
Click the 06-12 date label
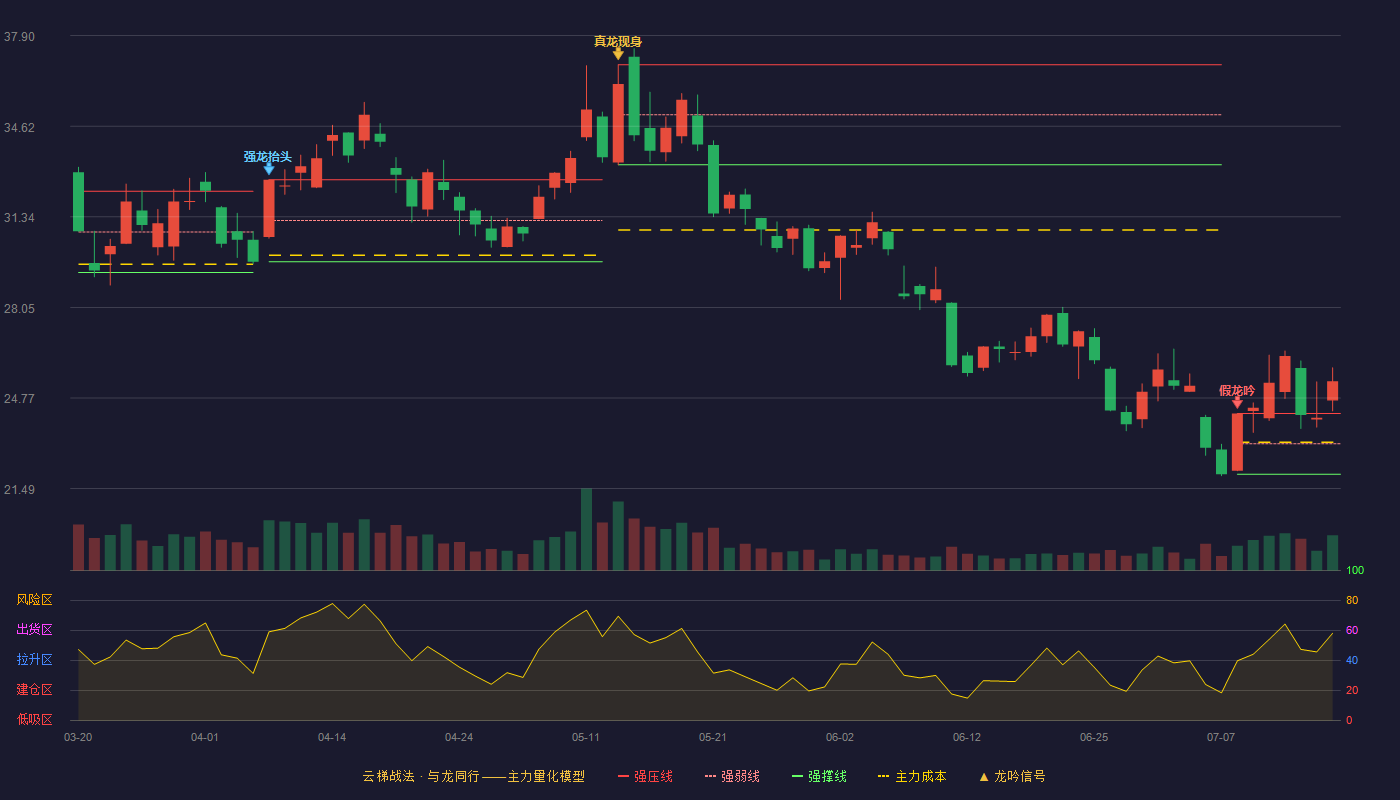[967, 737]
